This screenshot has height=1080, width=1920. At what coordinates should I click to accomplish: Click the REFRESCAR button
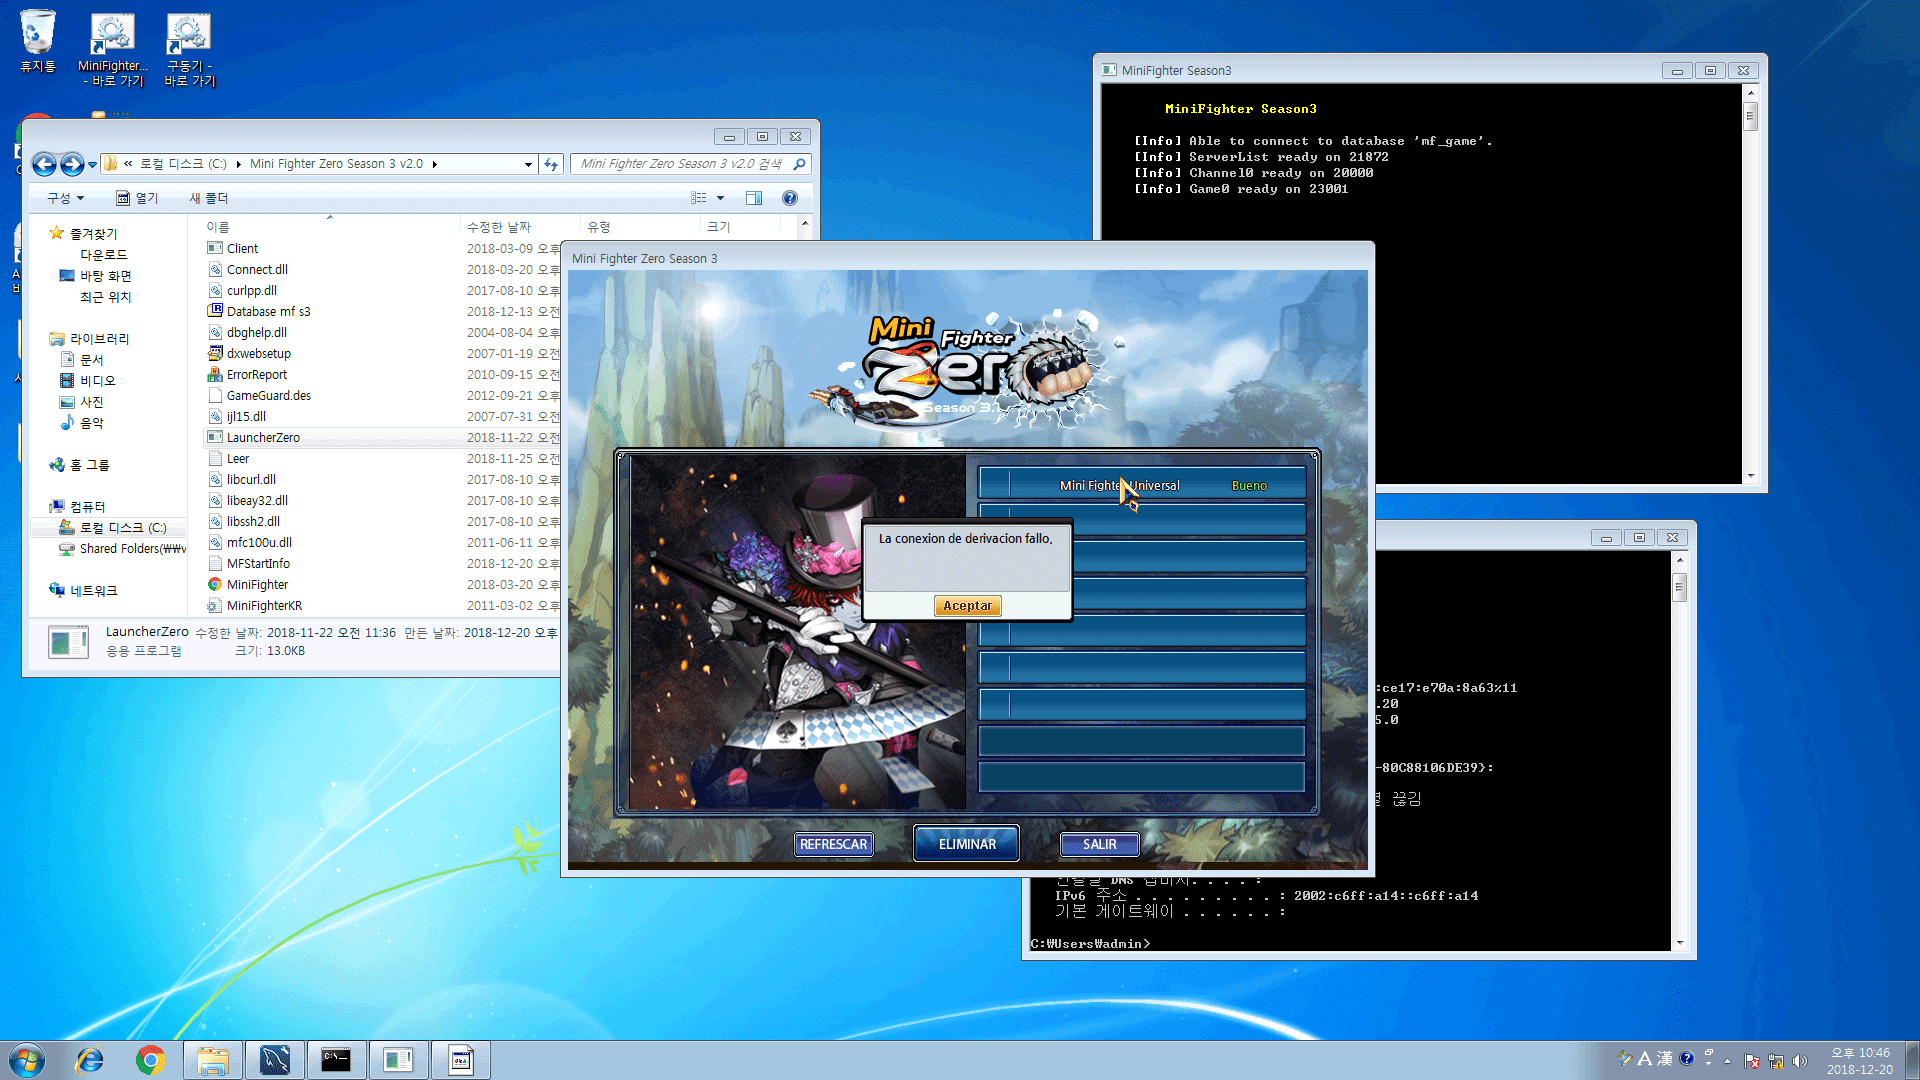tap(833, 844)
